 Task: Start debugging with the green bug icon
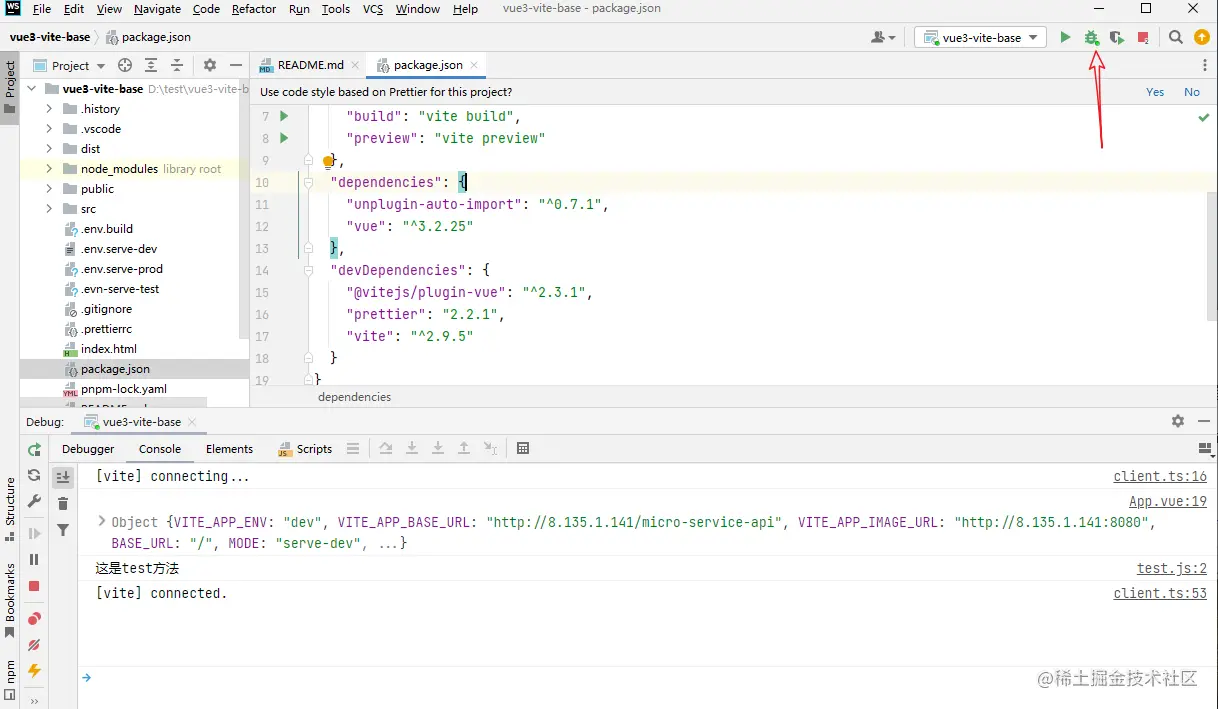point(1091,37)
